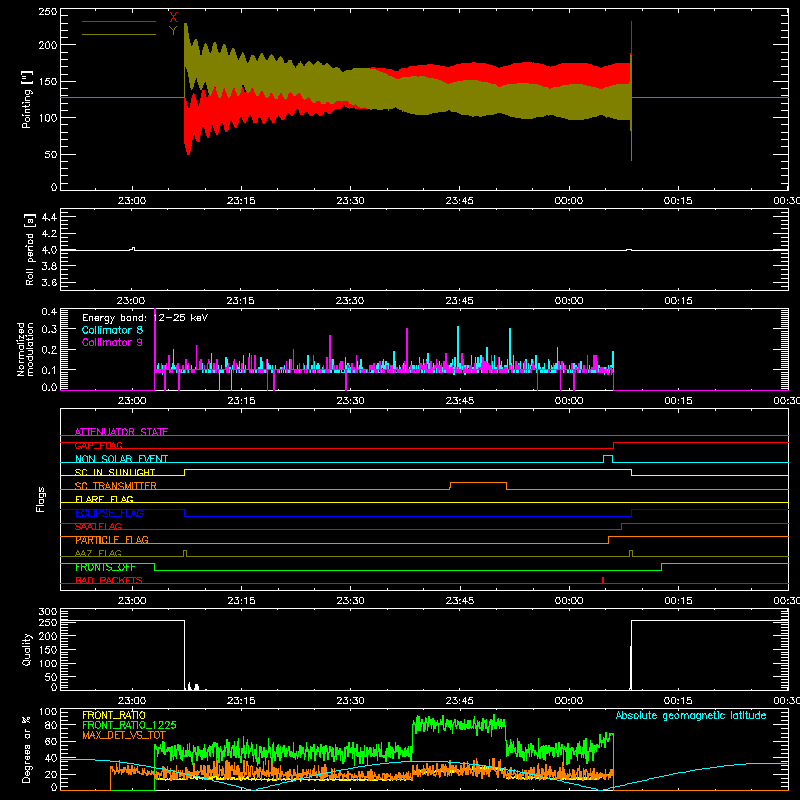Click the GAP_FLAG label
Screen dimensions: 800x800
98,445
